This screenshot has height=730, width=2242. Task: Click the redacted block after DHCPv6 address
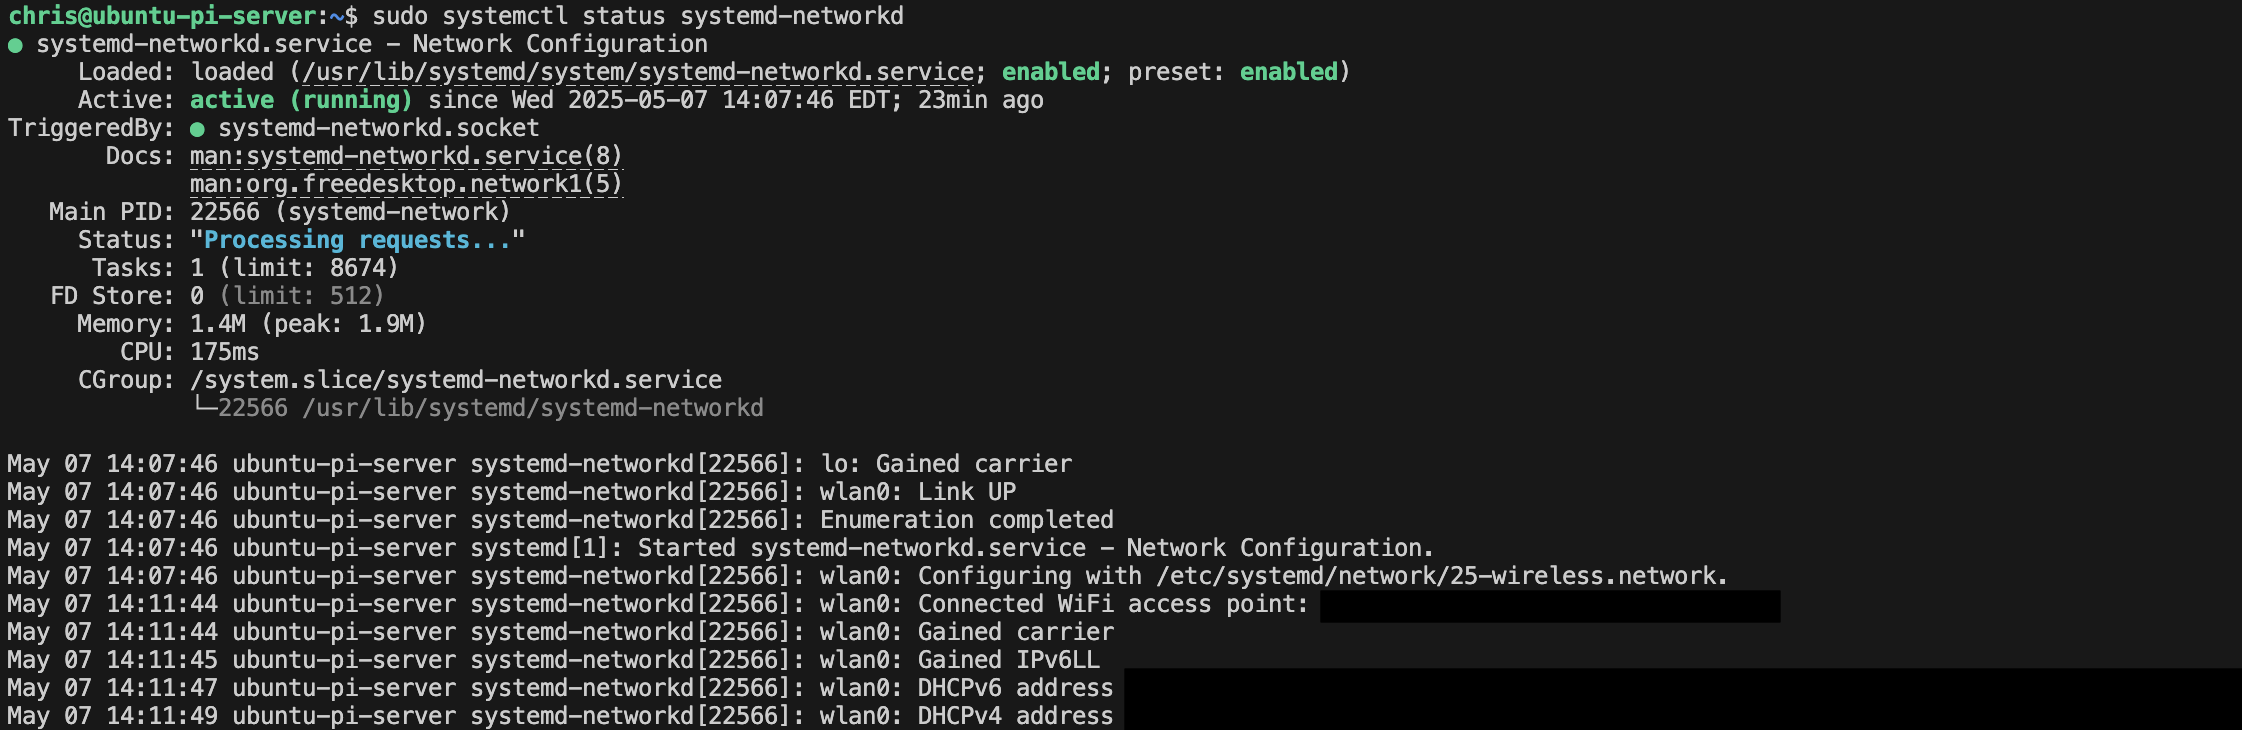[x=1680, y=688]
